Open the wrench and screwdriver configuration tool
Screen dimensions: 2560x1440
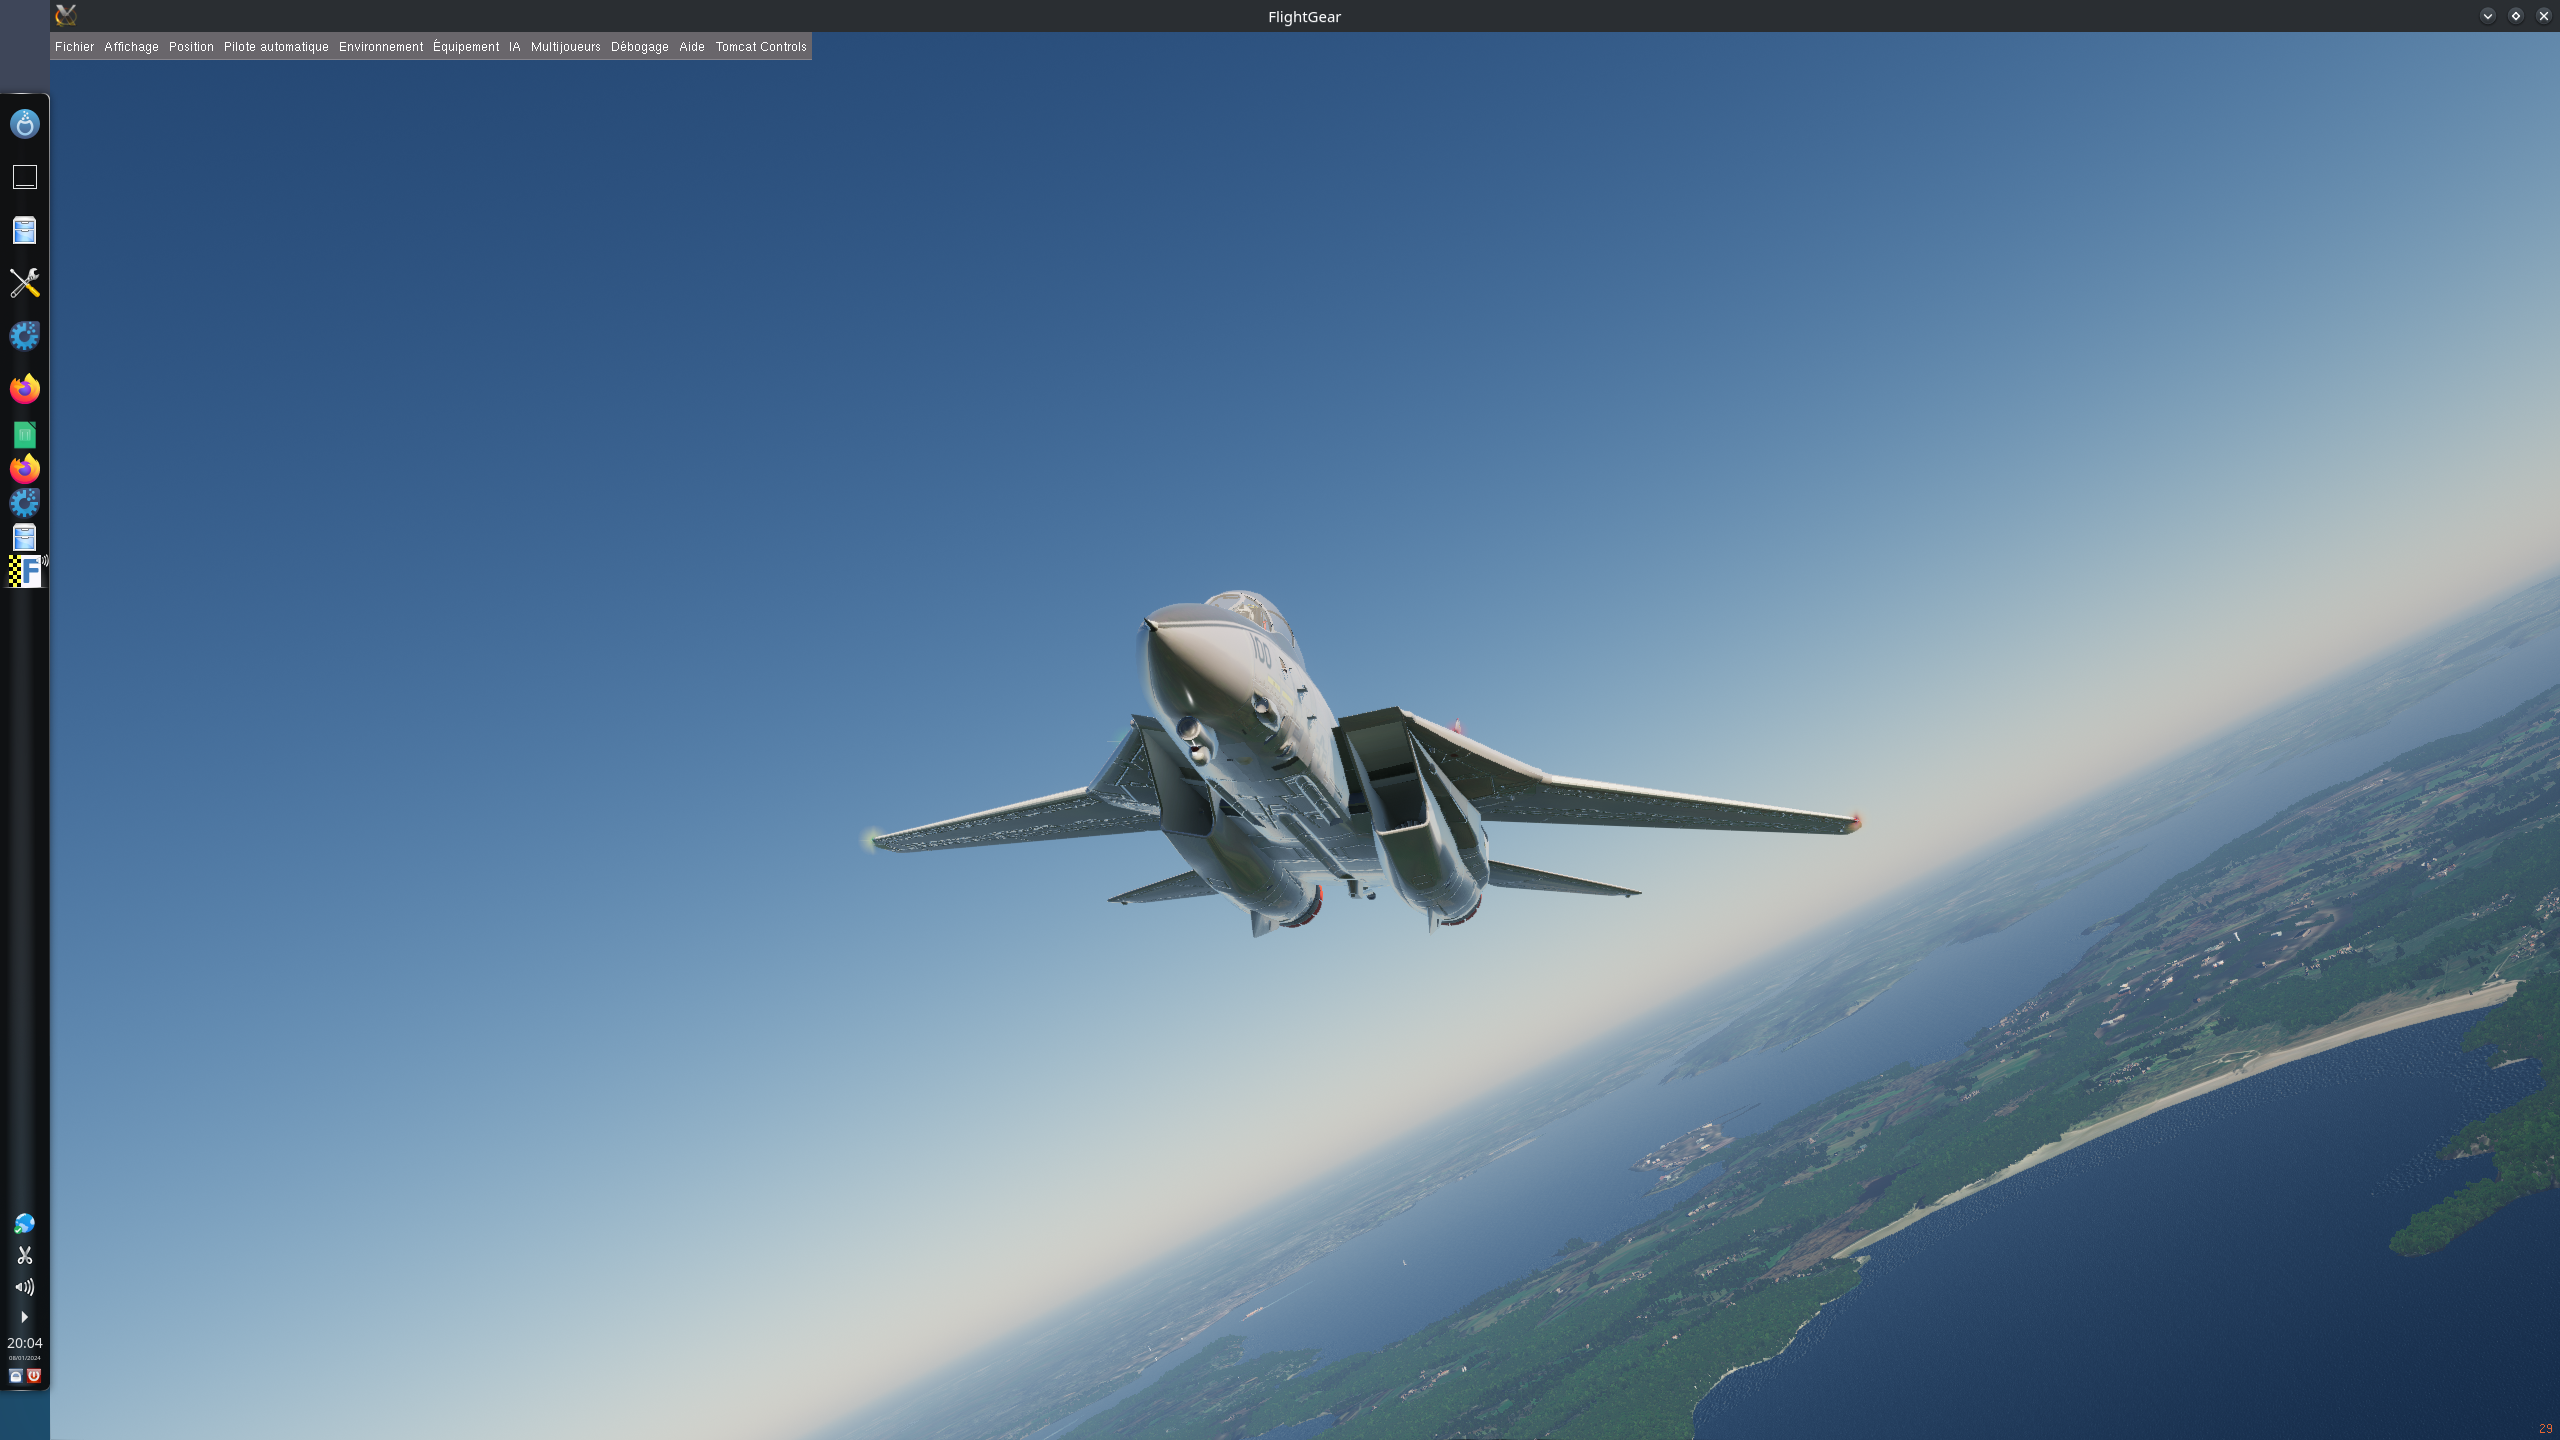(24, 283)
